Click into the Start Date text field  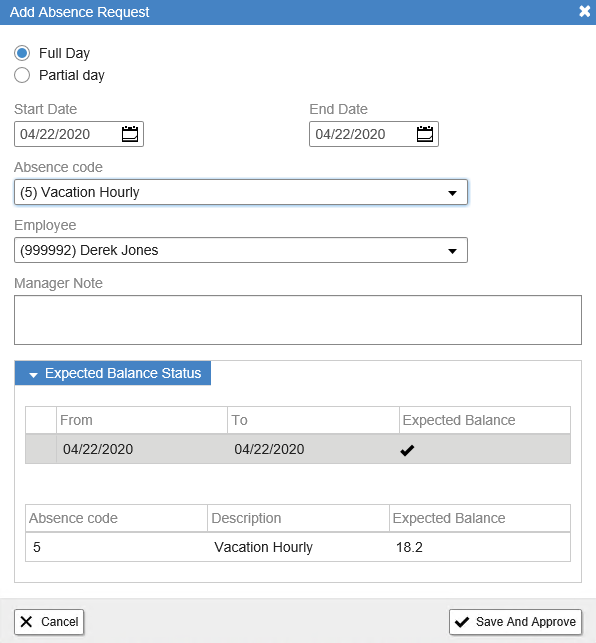tap(68, 134)
